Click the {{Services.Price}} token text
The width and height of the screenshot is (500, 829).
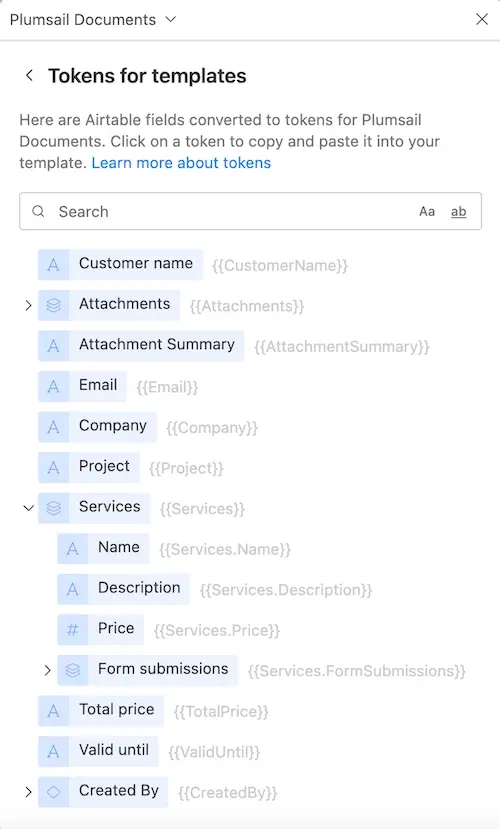coord(217,631)
